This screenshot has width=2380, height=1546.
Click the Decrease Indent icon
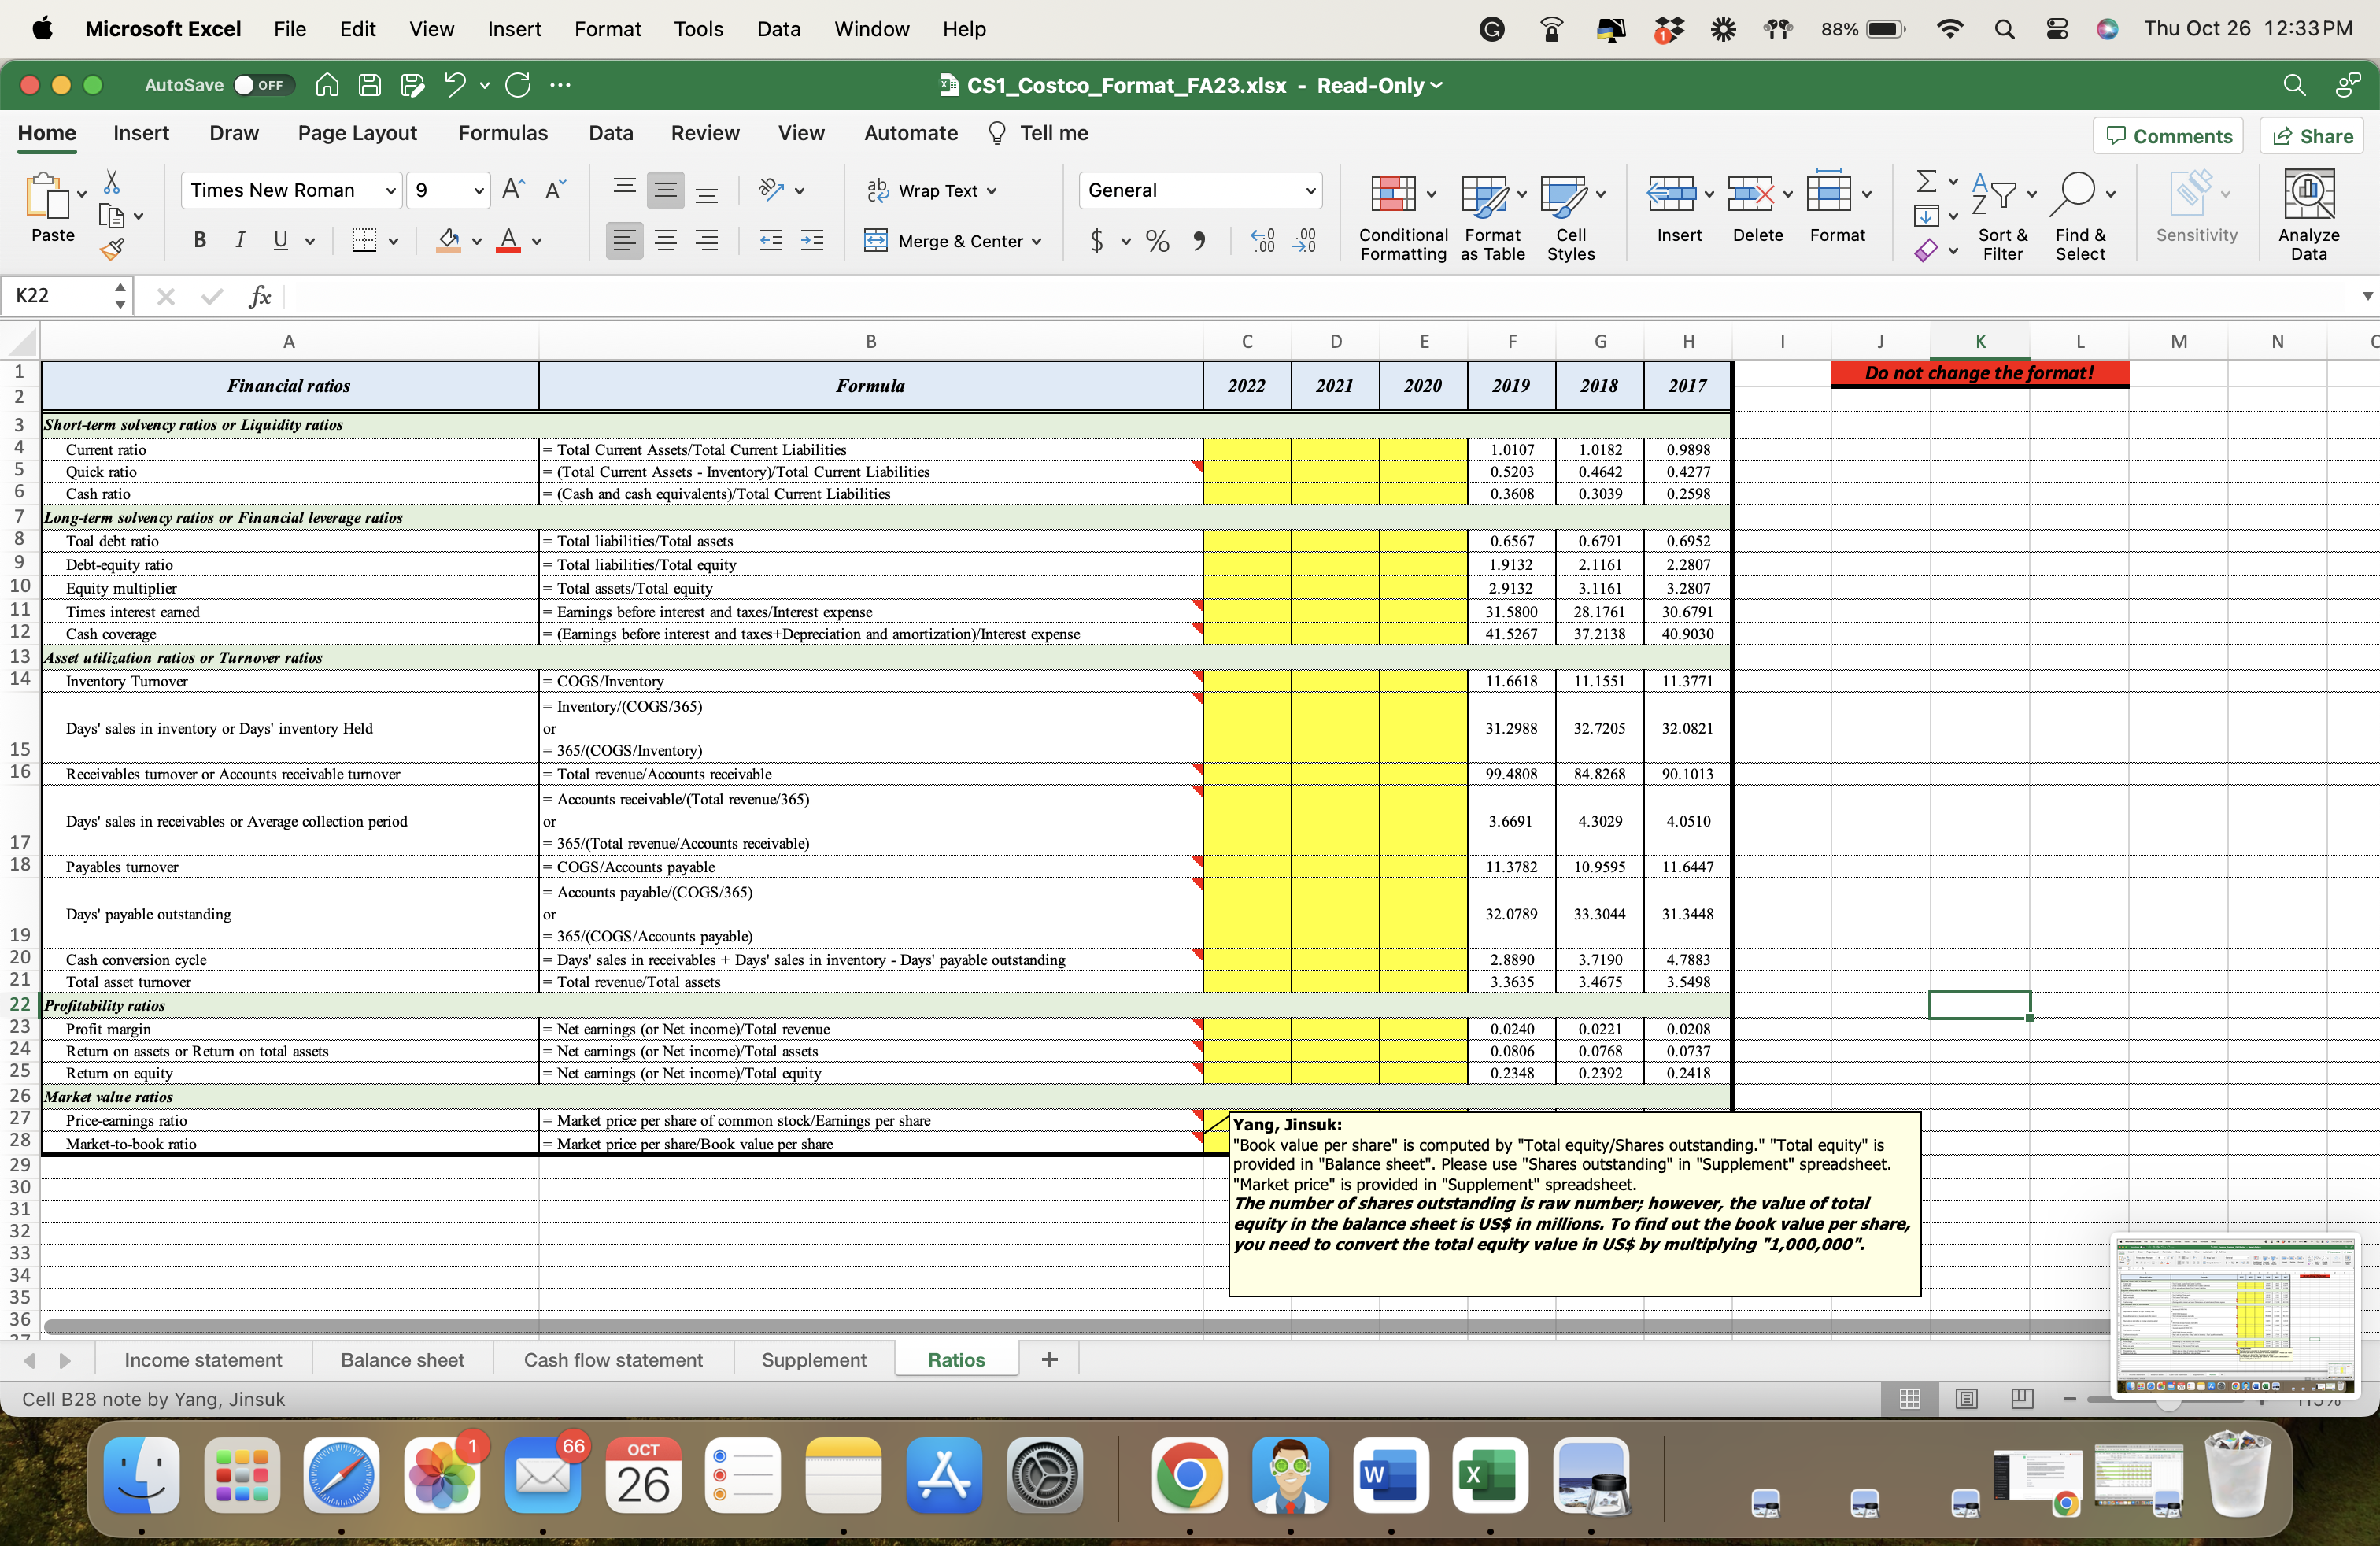pos(770,240)
